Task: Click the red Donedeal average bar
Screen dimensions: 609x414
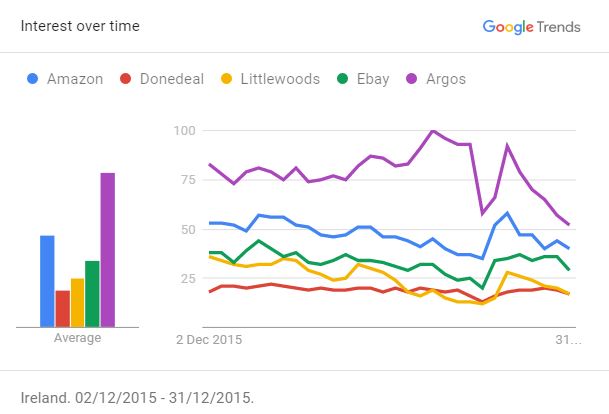Action: [62, 308]
